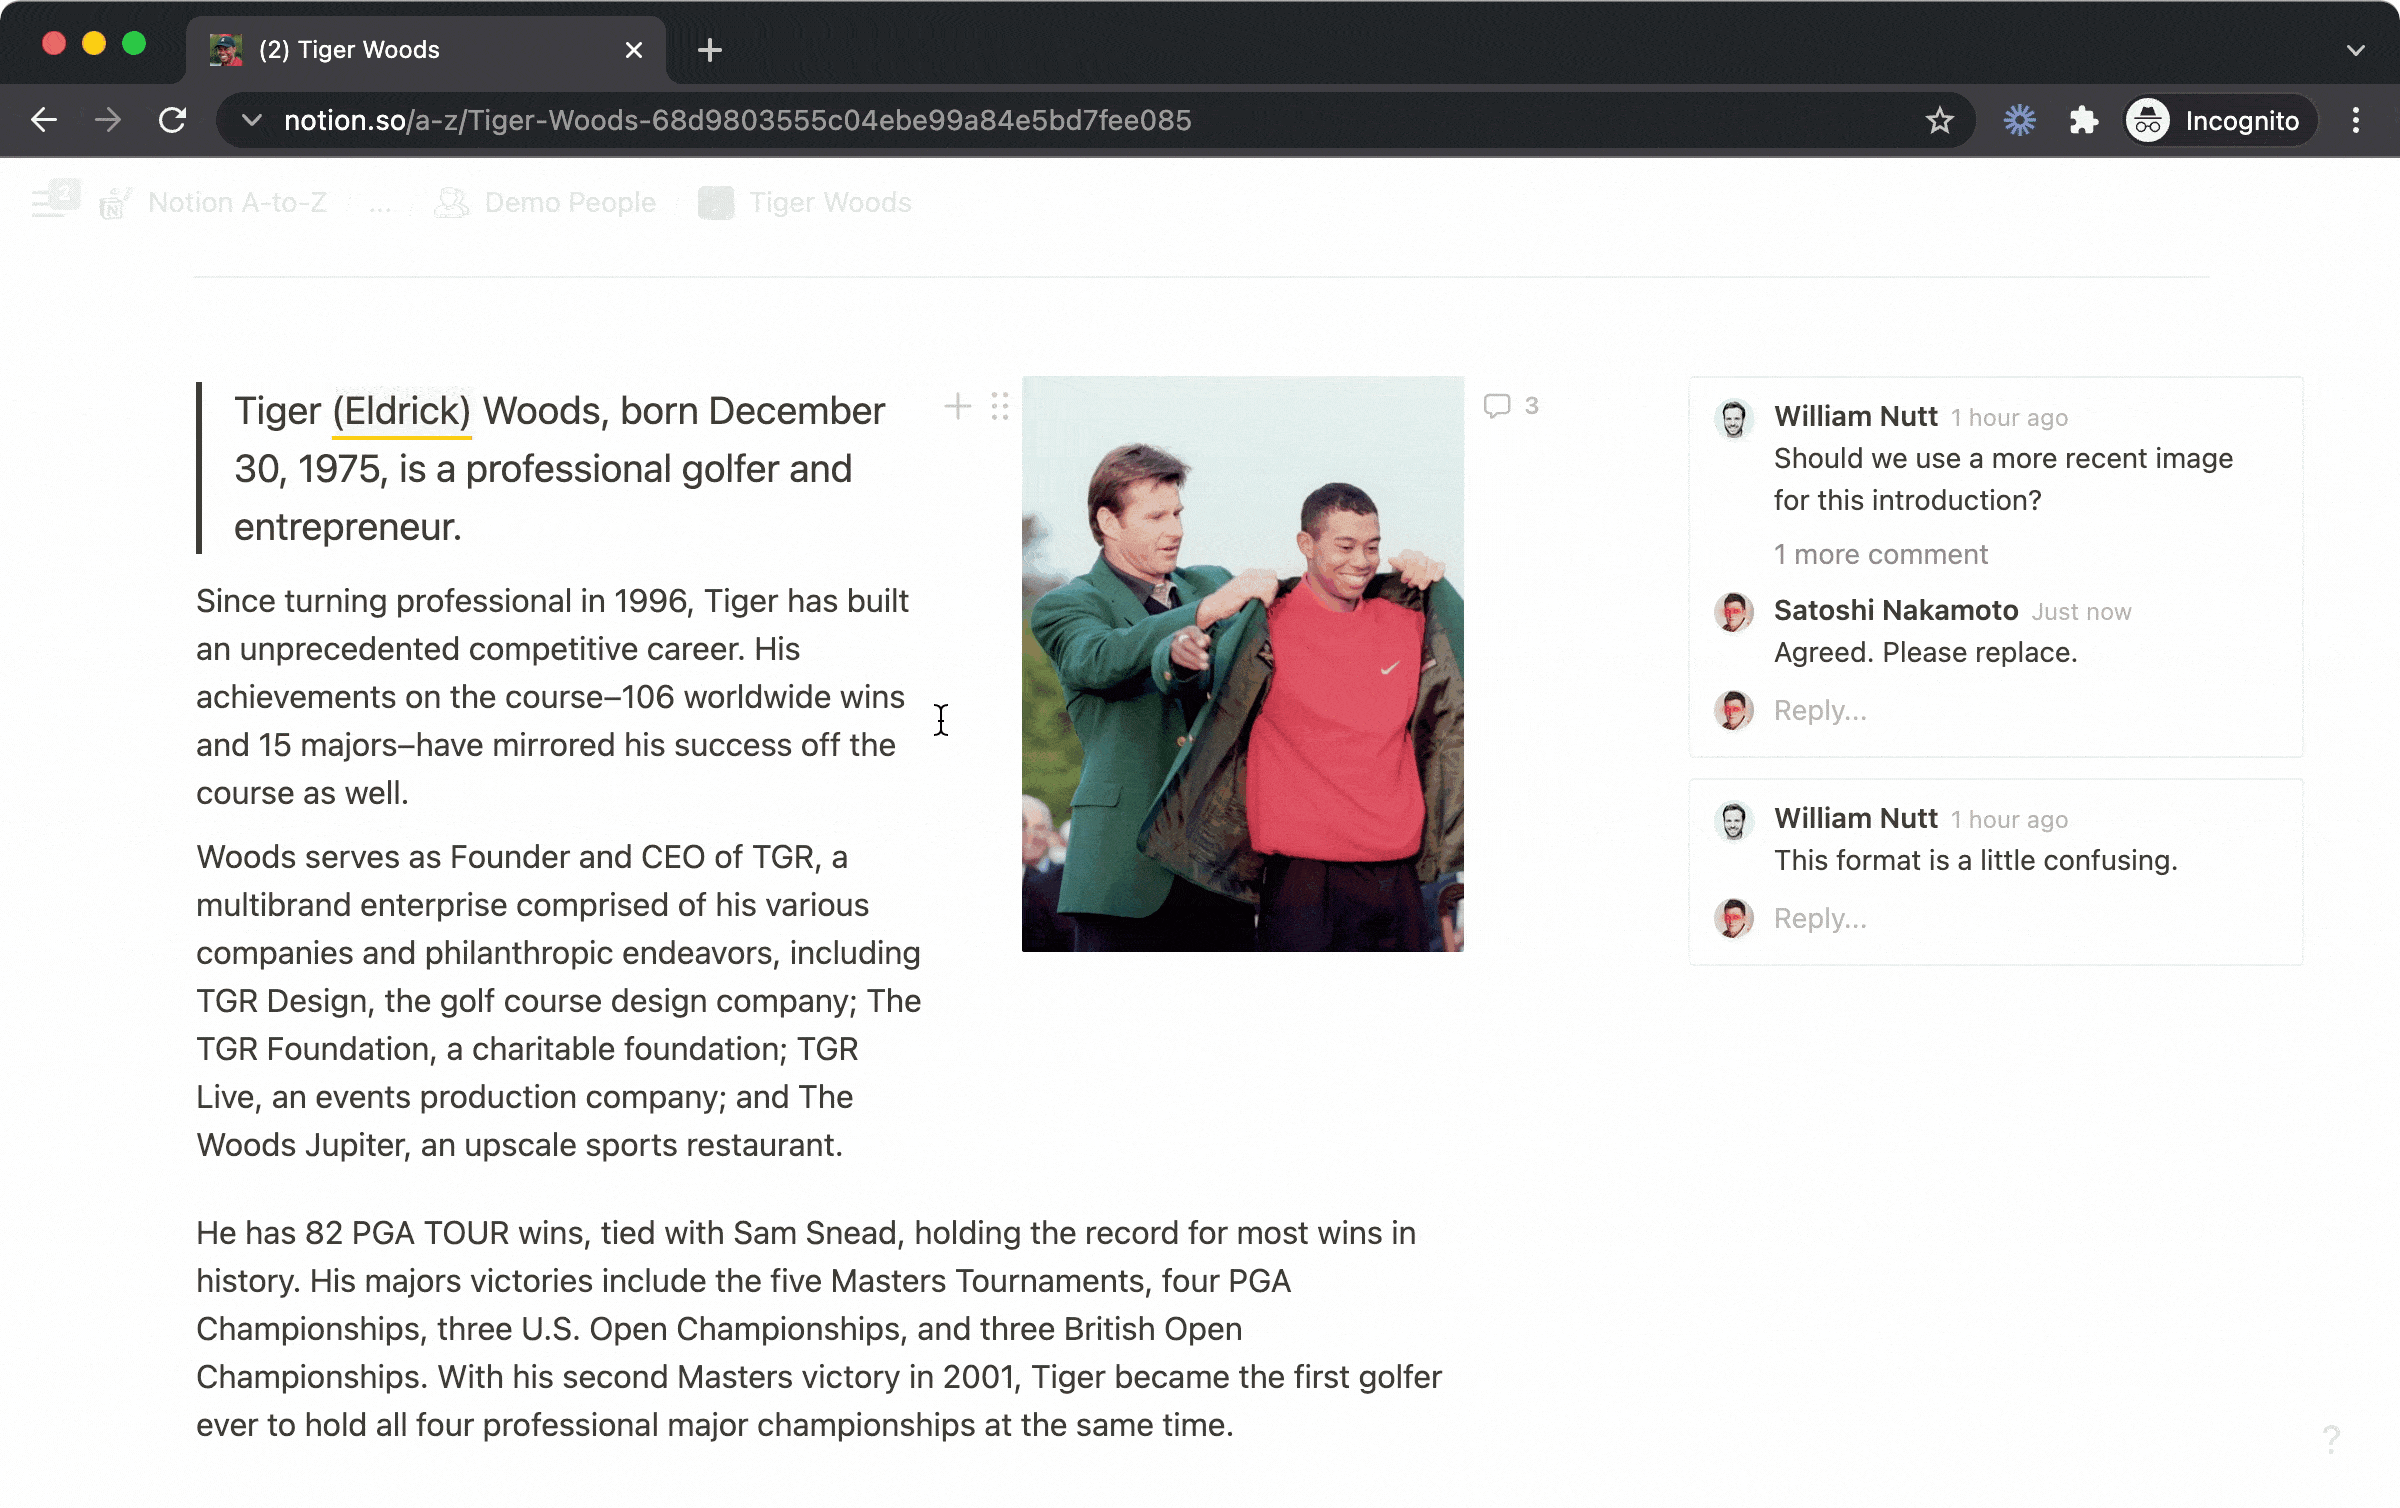Show 1 more comment in the thread
This screenshot has height=1508, width=2400.
[x=1880, y=554]
